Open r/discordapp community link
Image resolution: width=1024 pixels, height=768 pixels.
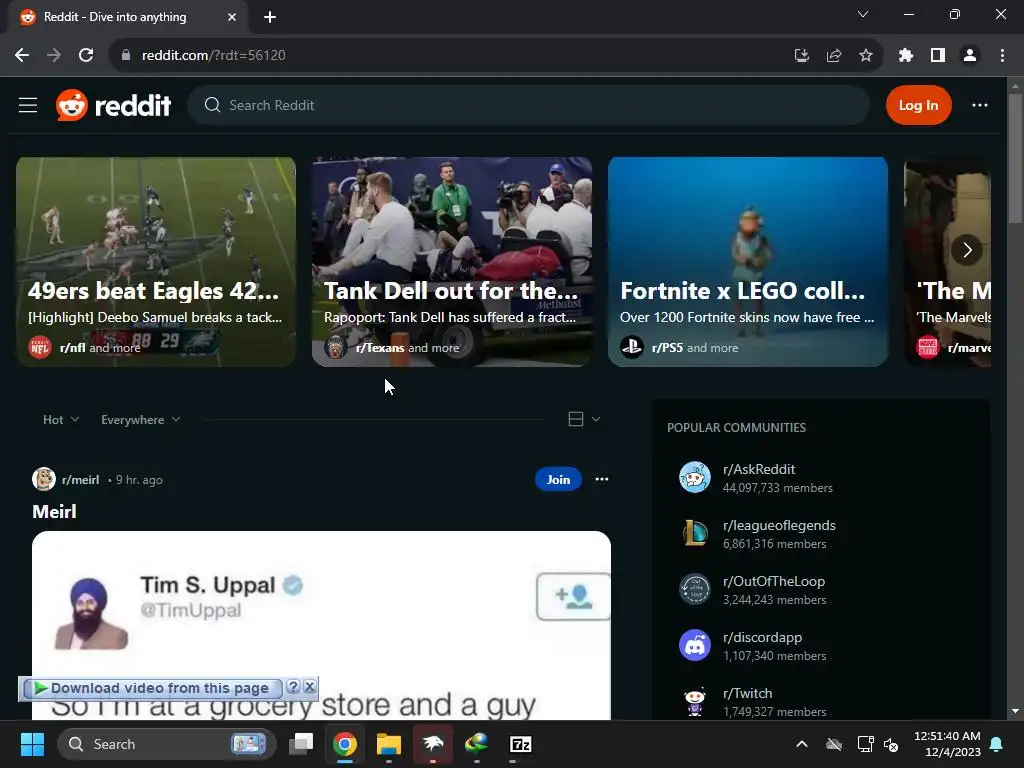pyautogui.click(x=762, y=638)
